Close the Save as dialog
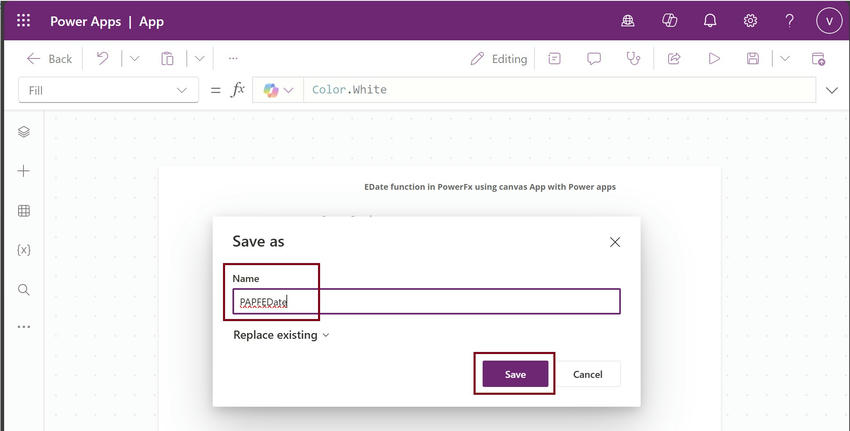850x431 pixels. pos(615,242)
